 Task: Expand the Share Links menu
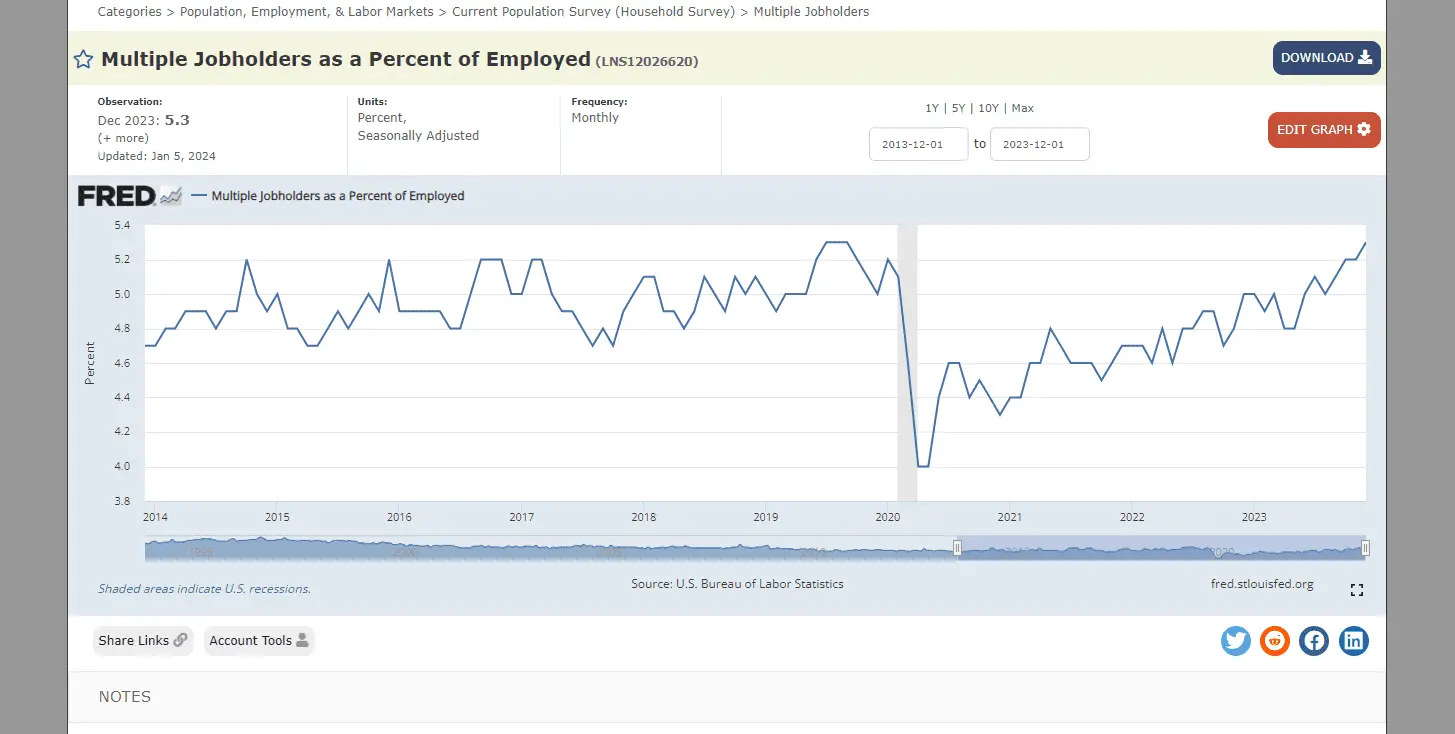tap(143, 641)
